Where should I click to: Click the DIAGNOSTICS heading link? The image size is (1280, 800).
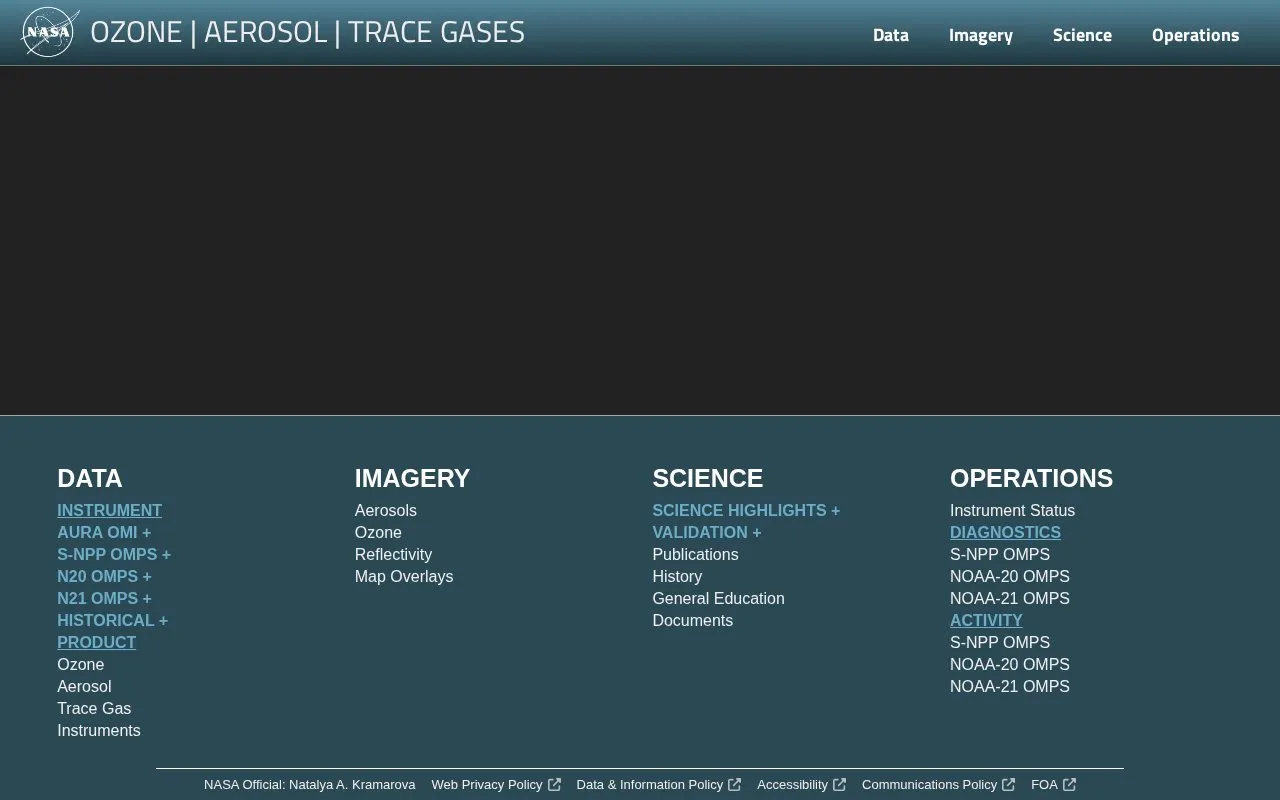click(x=1005, y=533)
